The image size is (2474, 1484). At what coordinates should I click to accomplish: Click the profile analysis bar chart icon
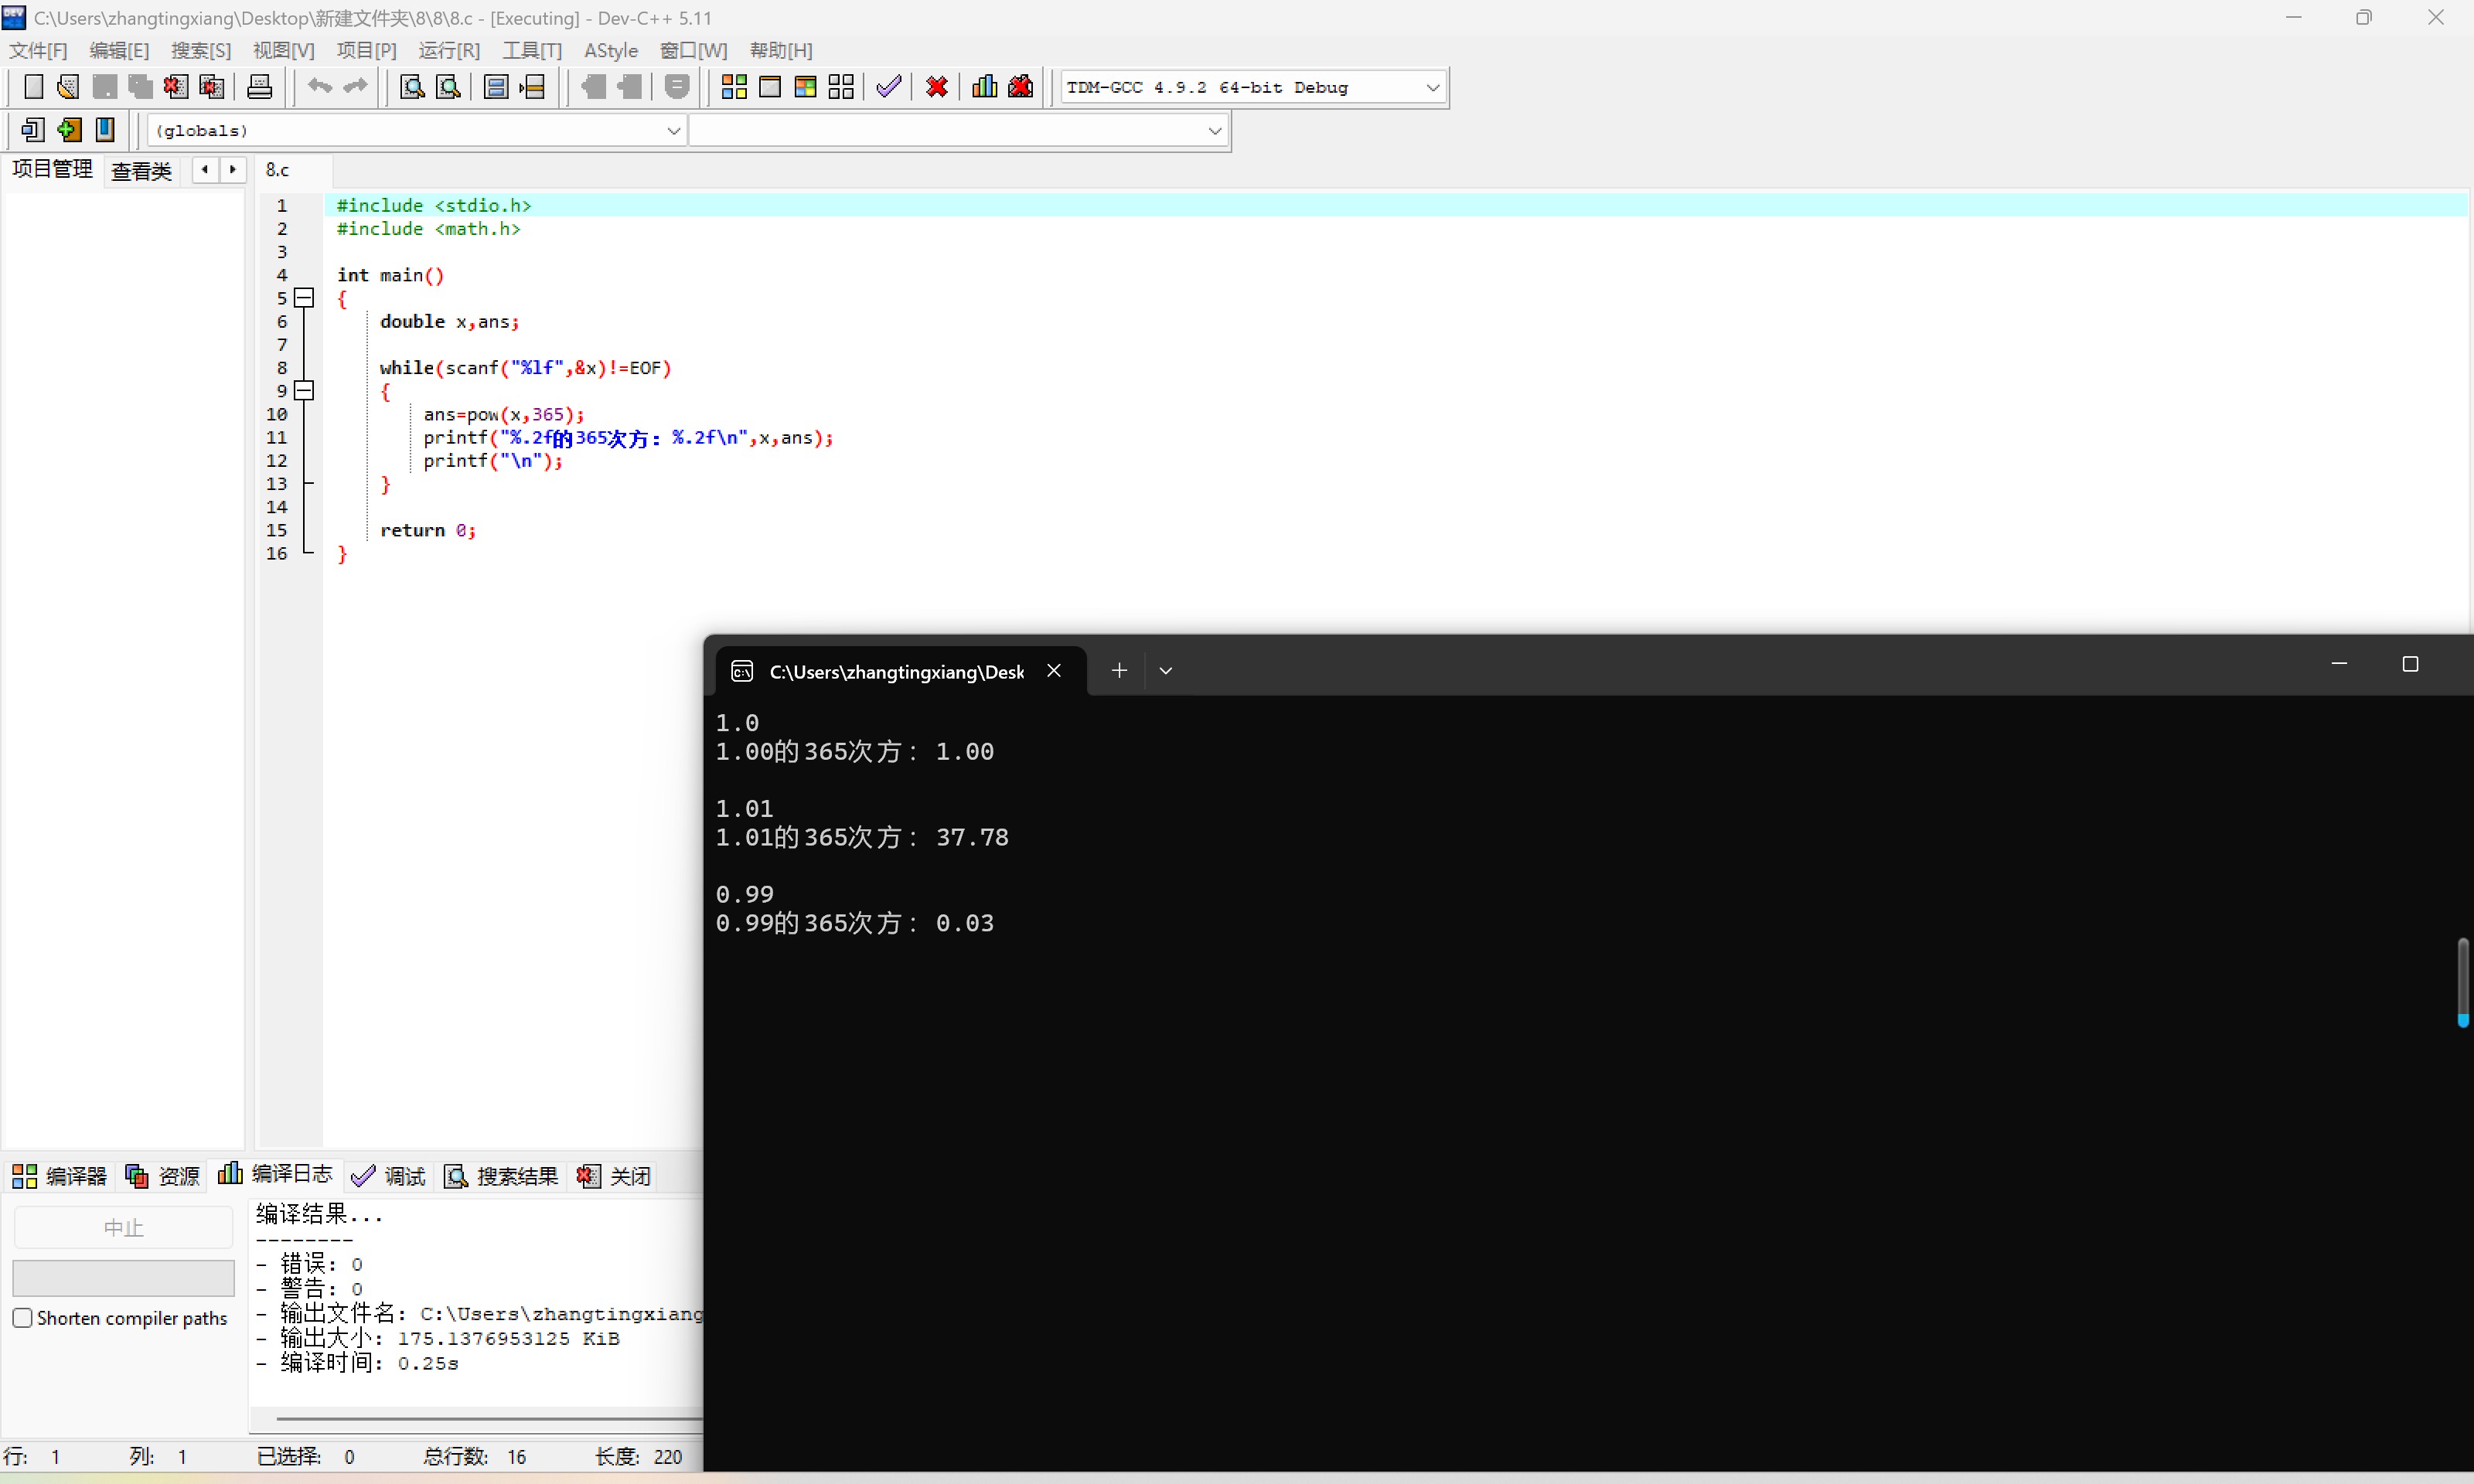point(984,87)
